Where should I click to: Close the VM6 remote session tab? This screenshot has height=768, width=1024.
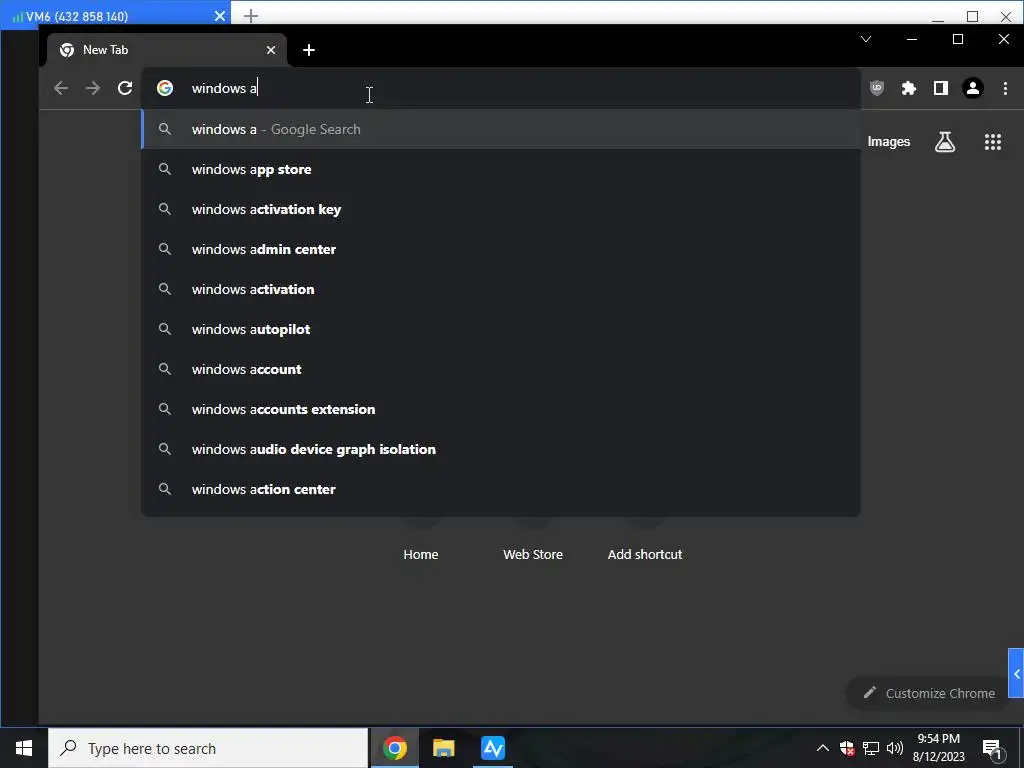(220, 16)
